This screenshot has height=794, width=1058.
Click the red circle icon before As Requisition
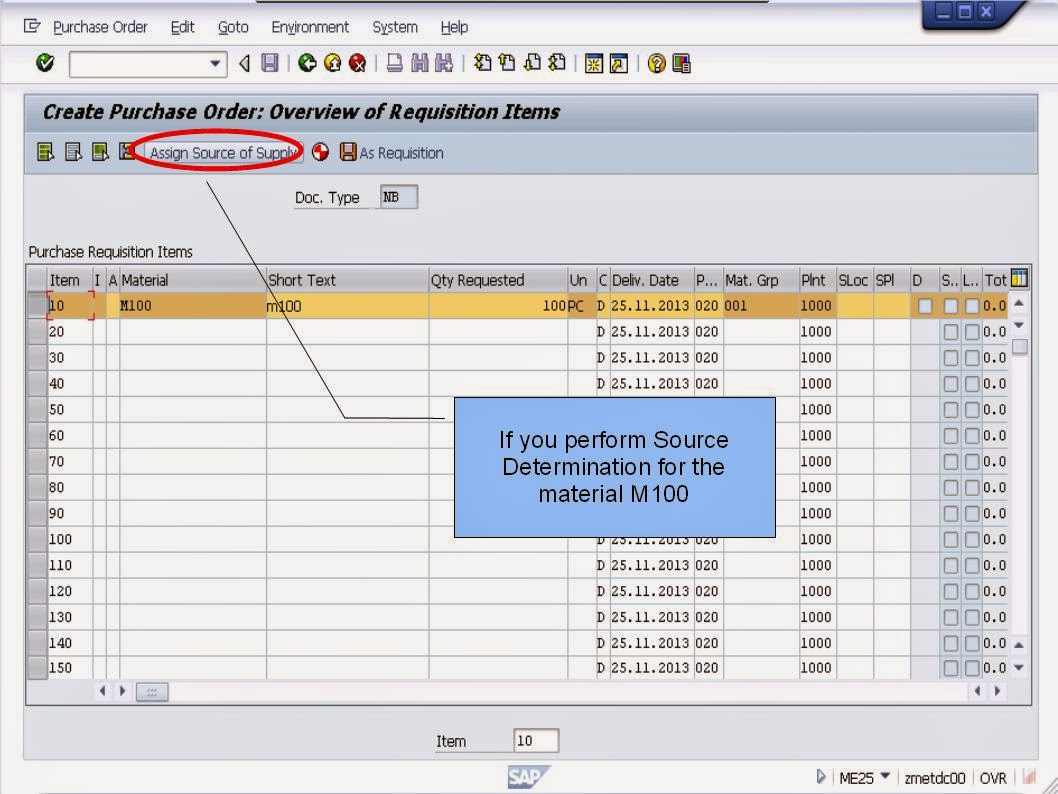click(321, 152)
